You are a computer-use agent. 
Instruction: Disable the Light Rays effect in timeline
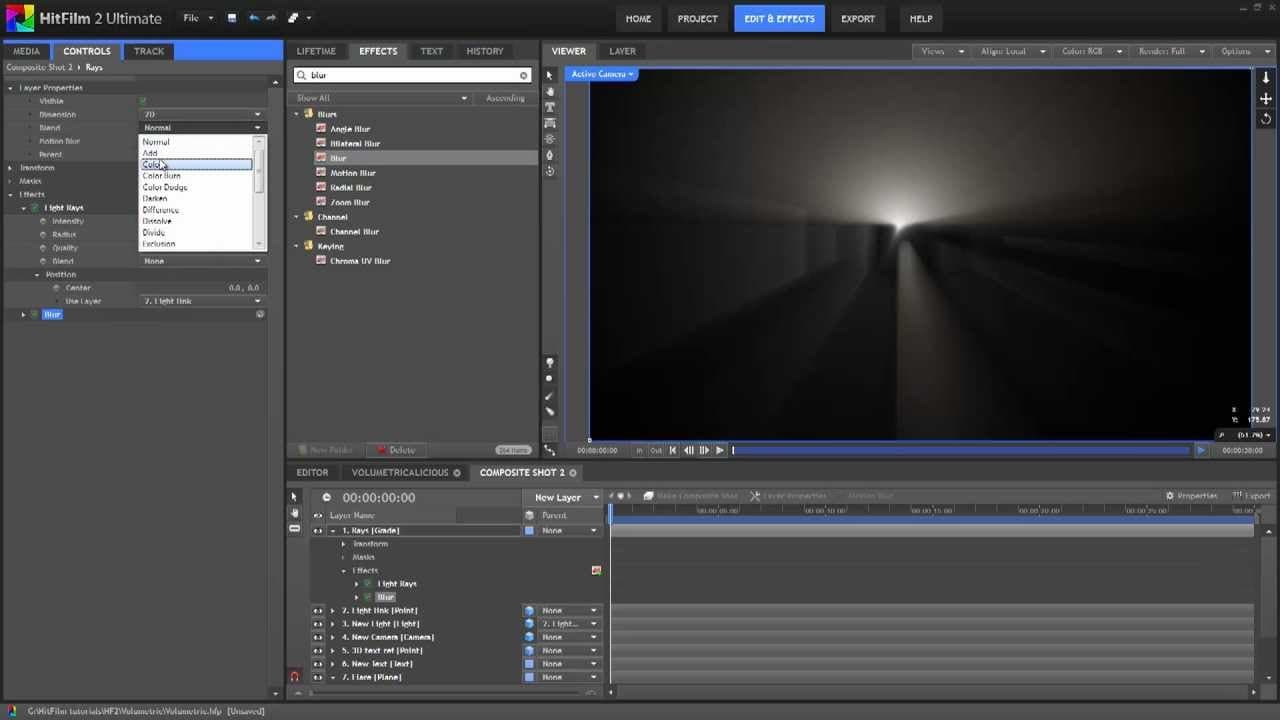[368, 584]
